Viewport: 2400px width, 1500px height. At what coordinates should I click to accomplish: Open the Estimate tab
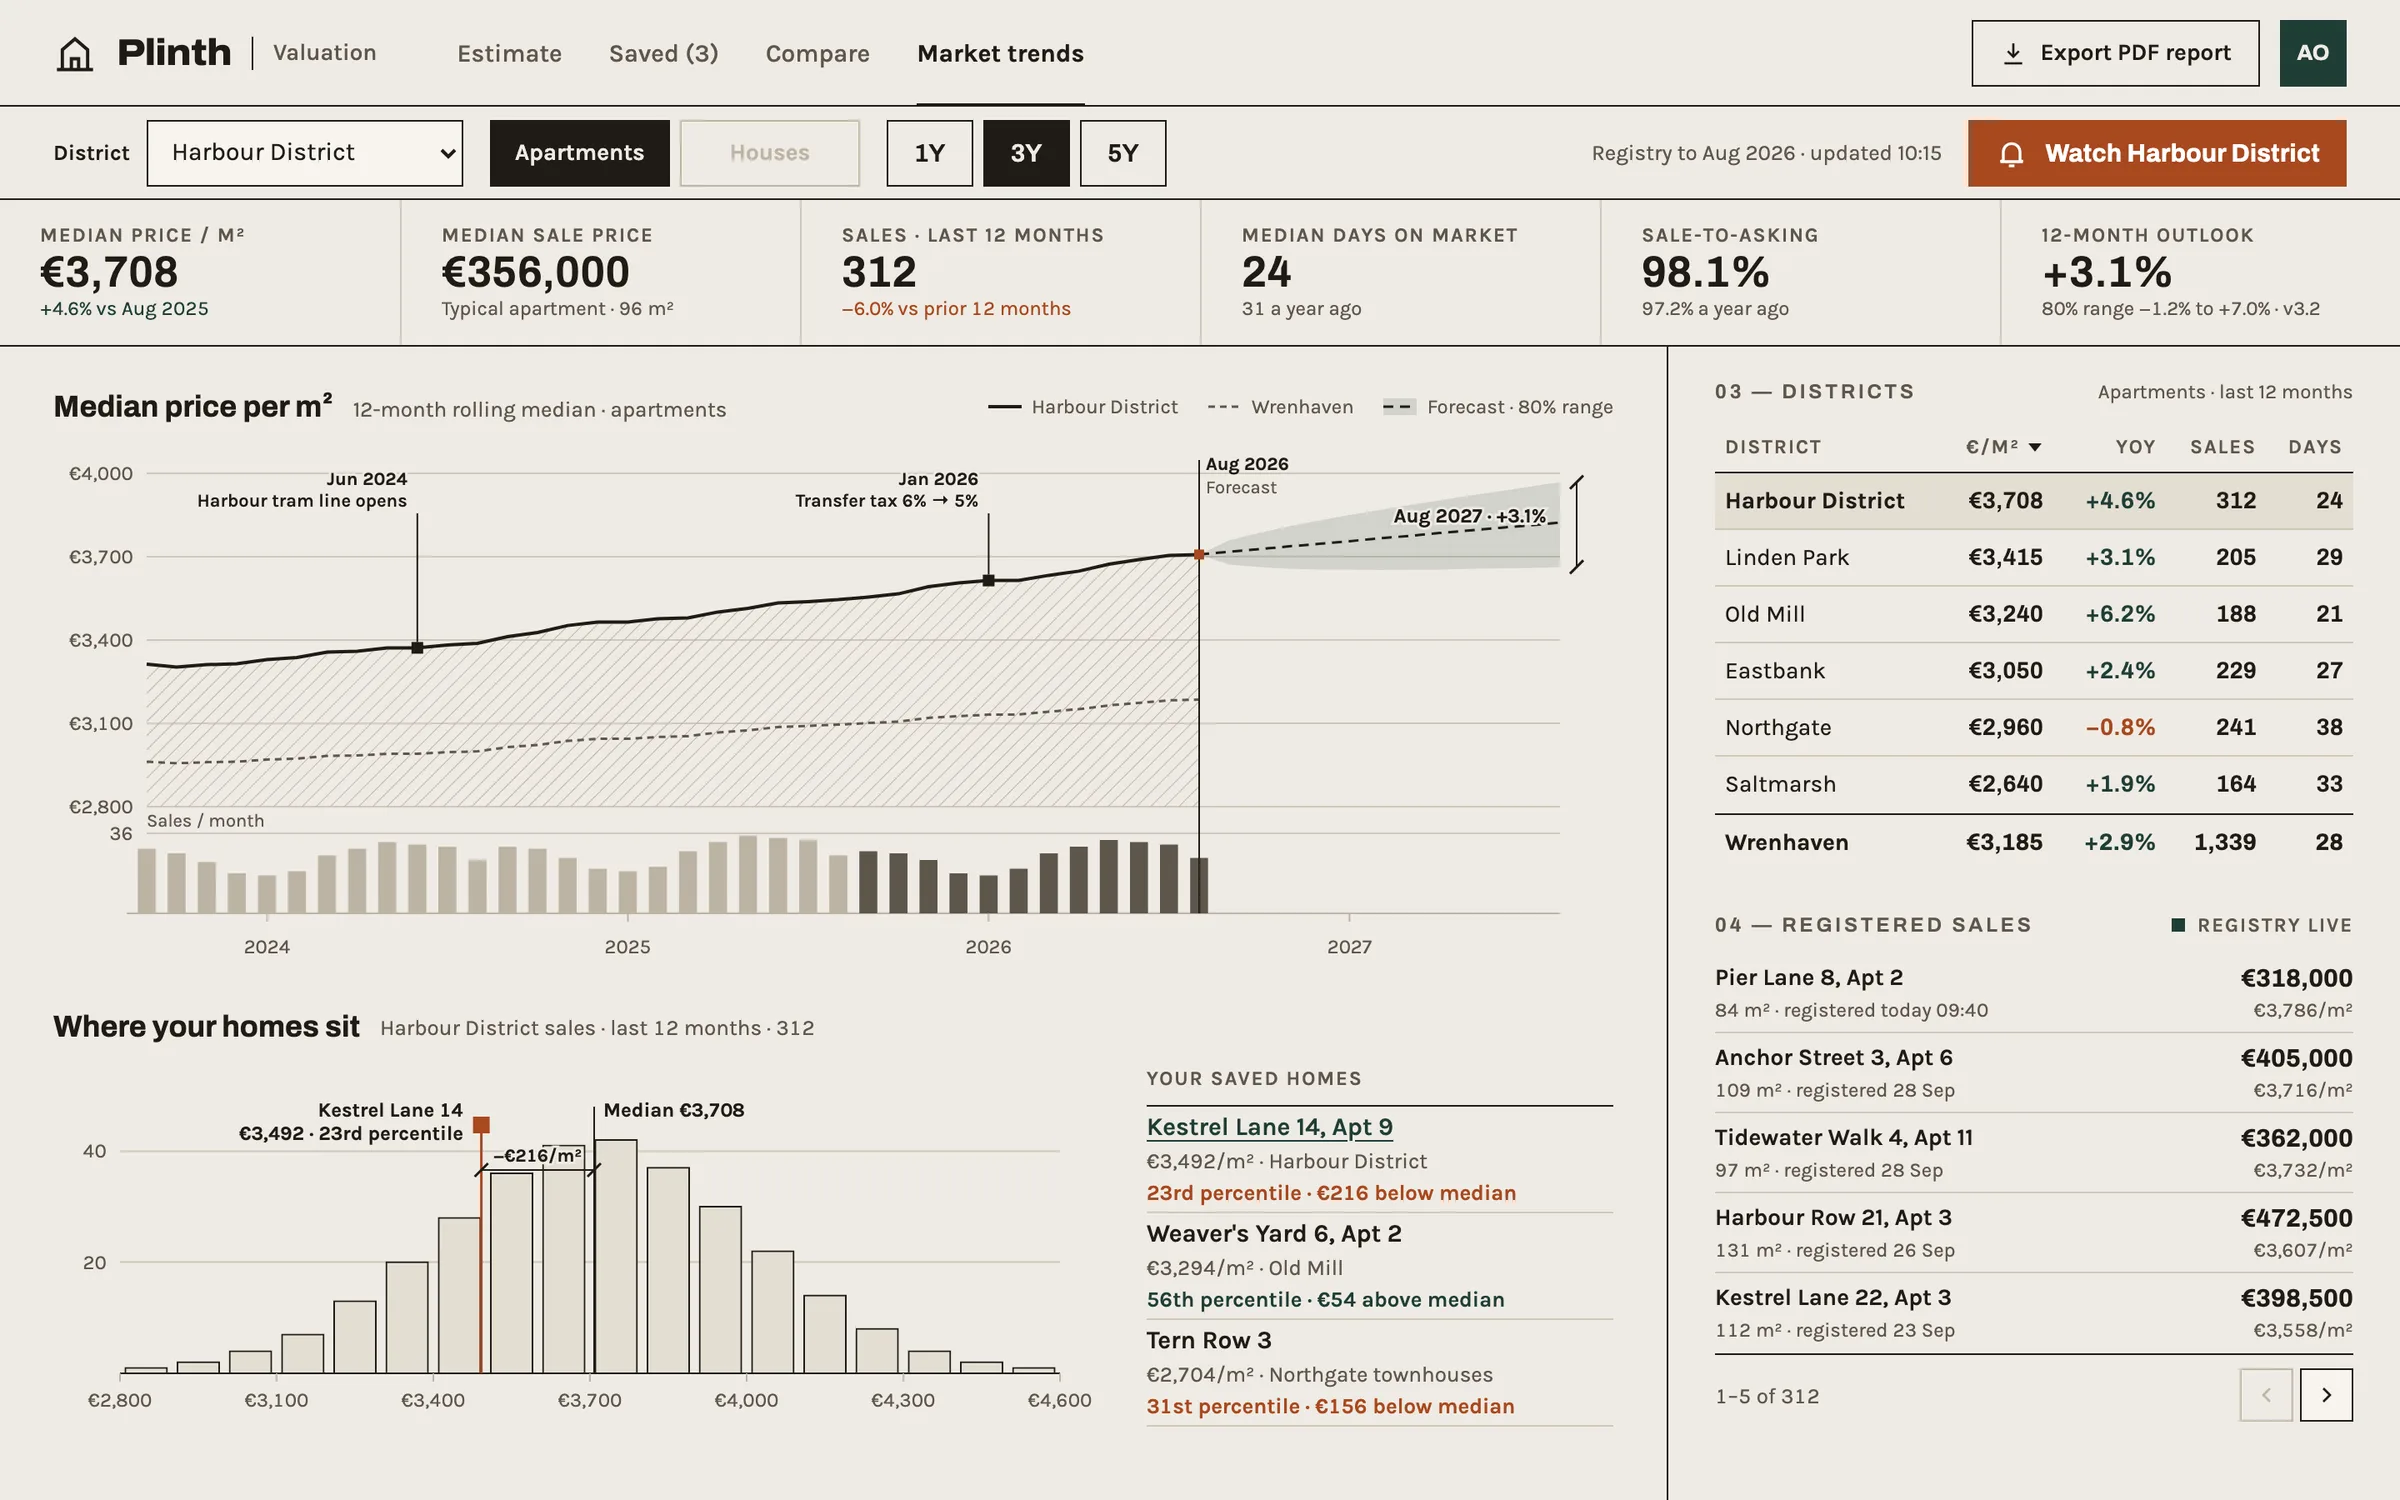point(509,53)
